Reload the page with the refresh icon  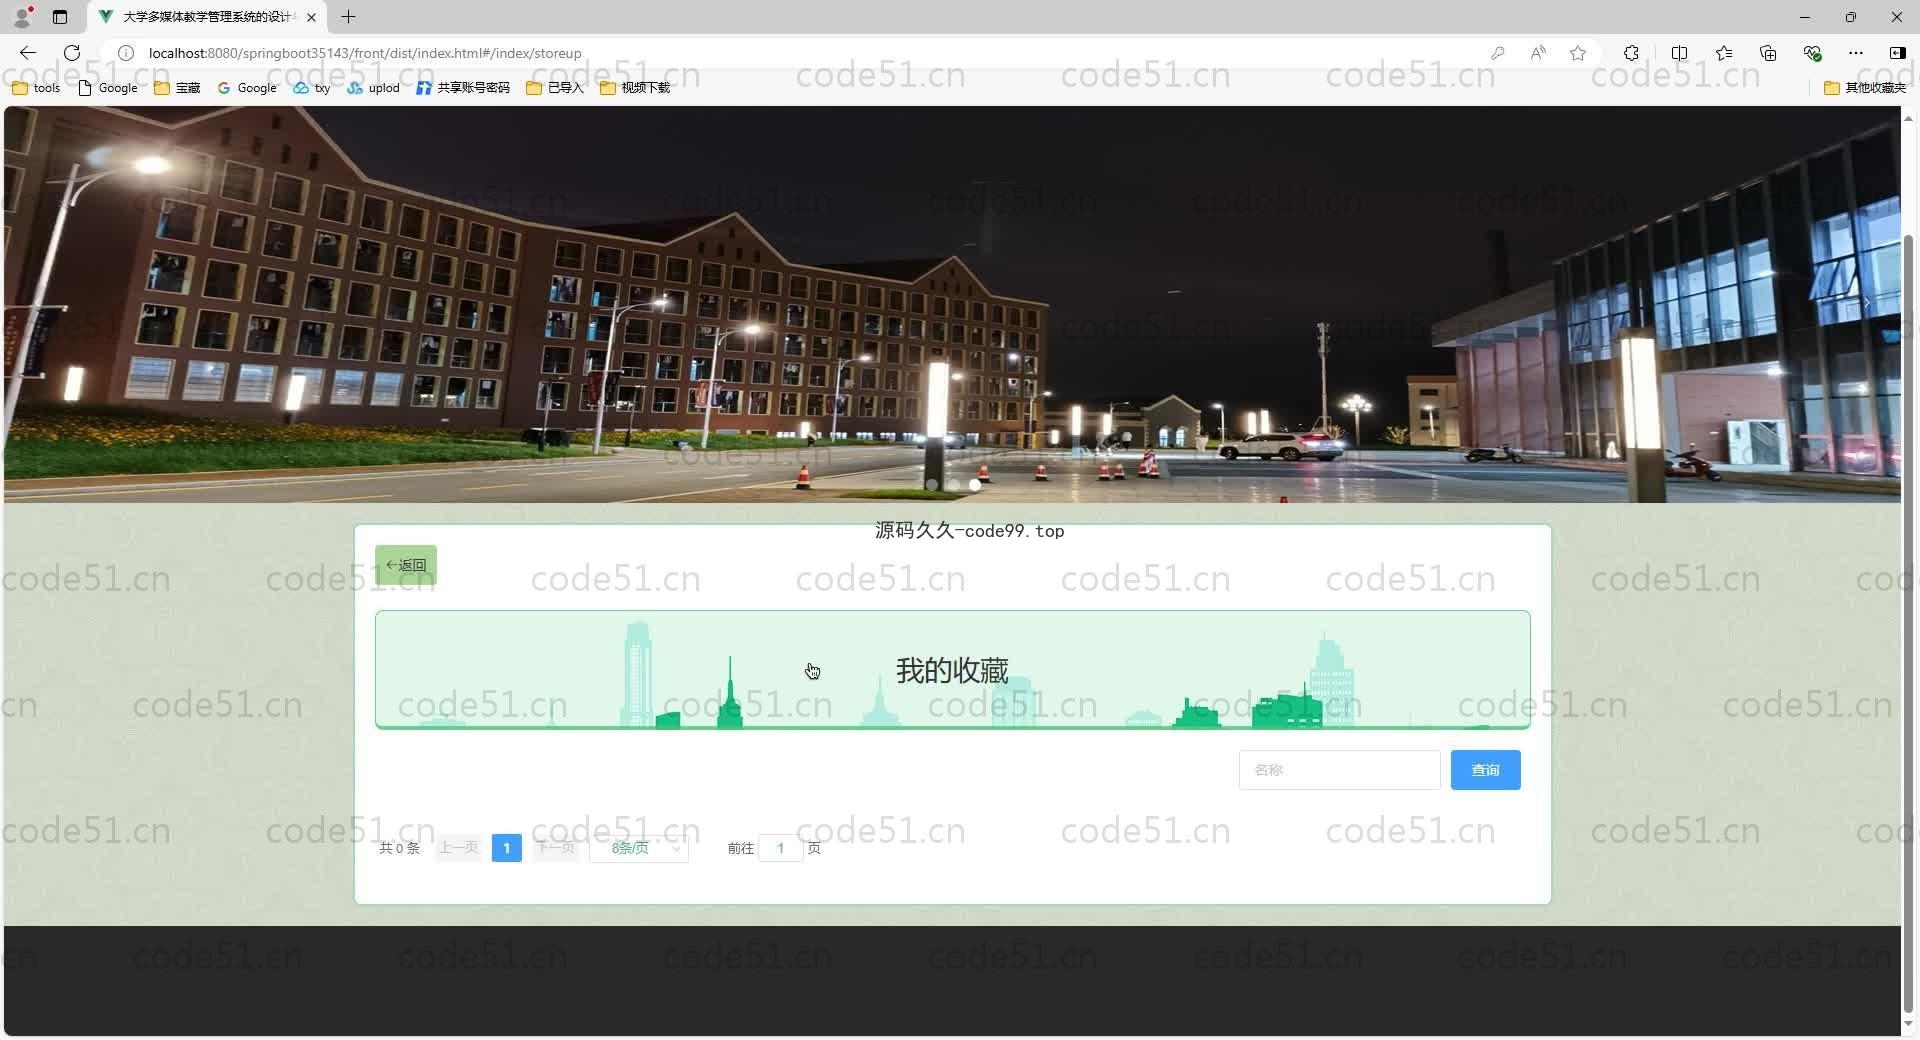(x=72, y=53)
